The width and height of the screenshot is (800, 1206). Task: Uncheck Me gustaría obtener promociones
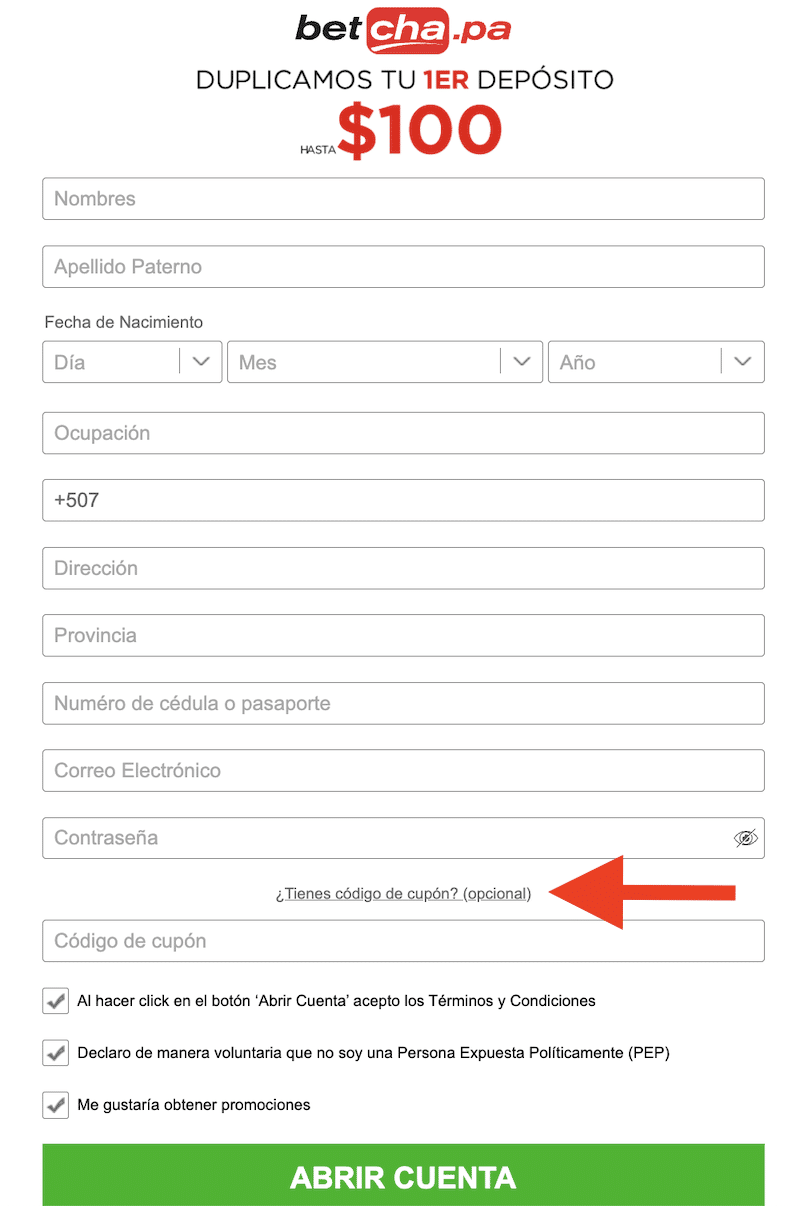[x=55, y=1105]
